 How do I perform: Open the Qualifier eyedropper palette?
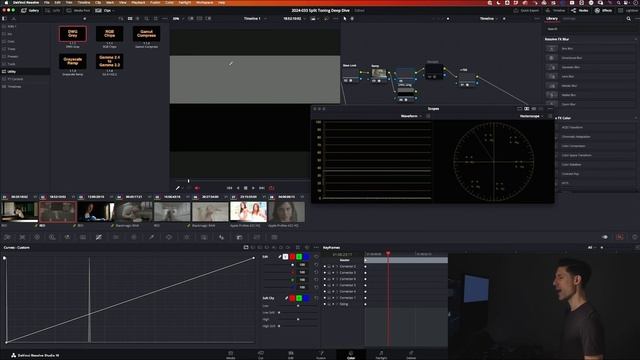pyautogui.click(x=151, y=237)
